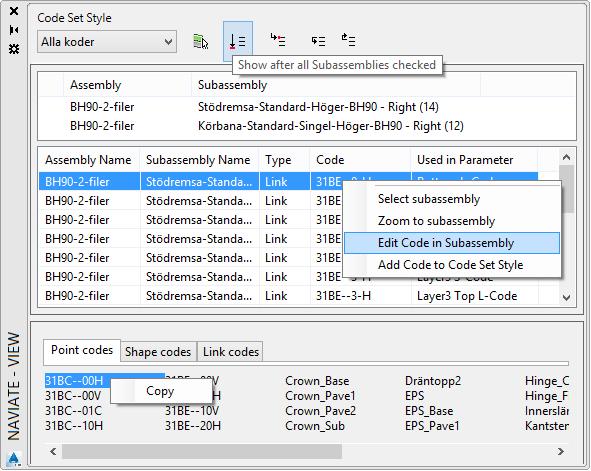The height and width of the screenshot is (471, 591).
Task: Select point code 31BE--10V
Action: [192, 411]
